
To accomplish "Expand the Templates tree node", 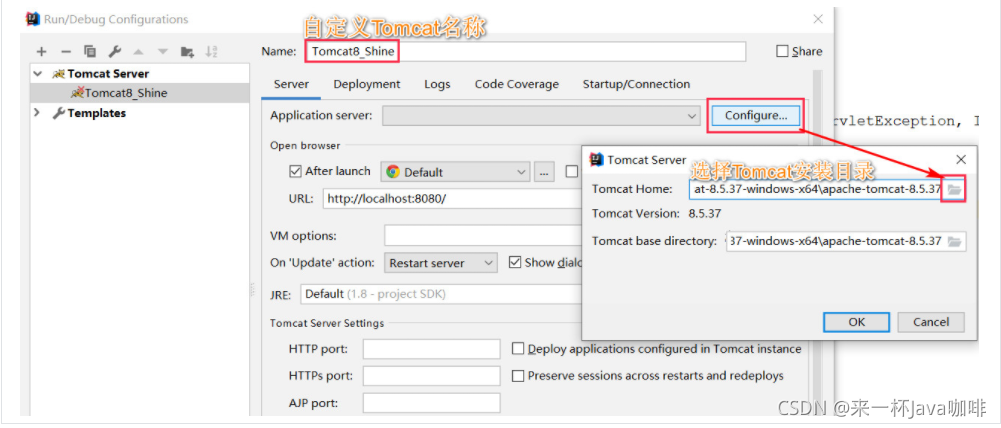I will tap(37, 113).
